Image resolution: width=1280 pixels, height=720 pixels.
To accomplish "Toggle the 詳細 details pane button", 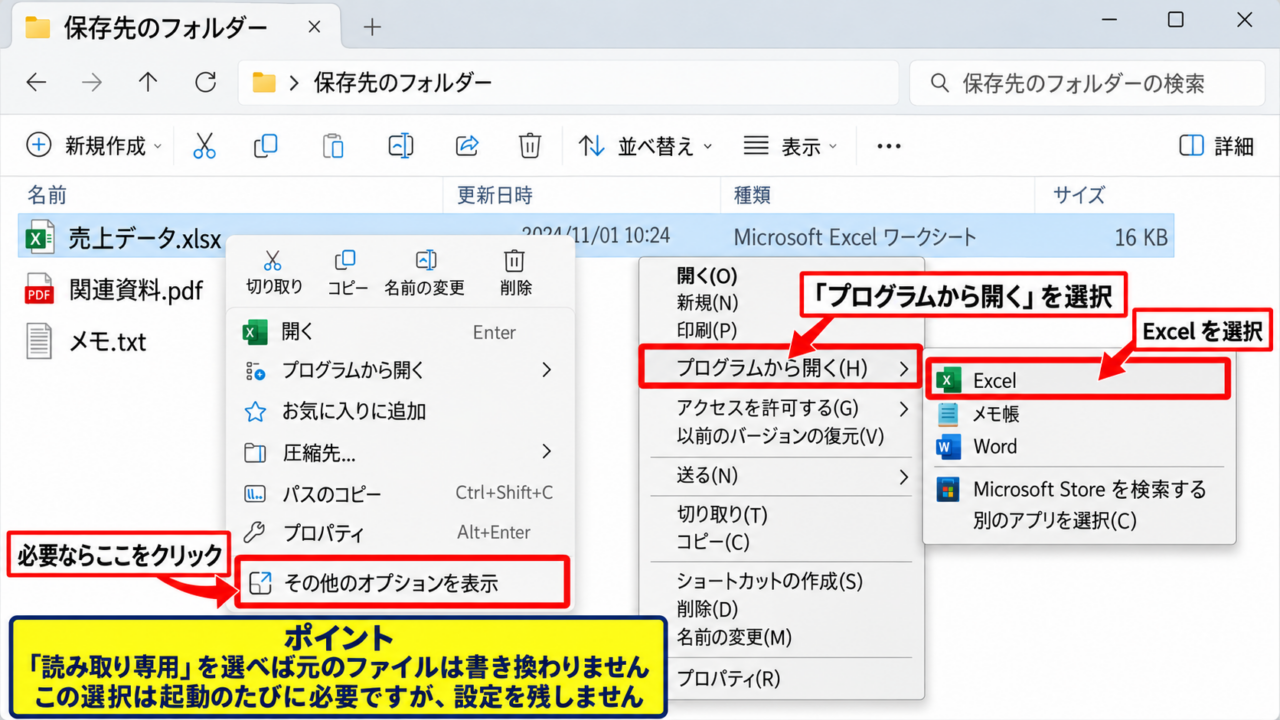I will click(1216, 146).
